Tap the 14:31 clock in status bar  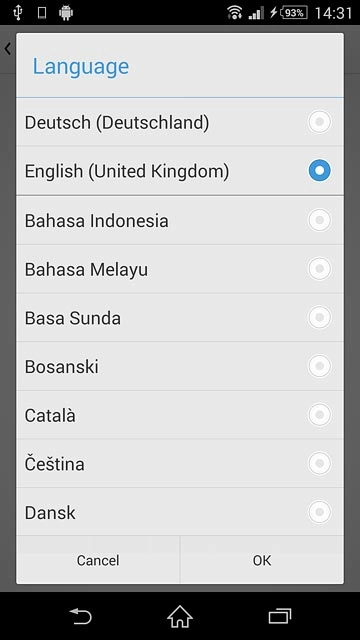point(333,13)
